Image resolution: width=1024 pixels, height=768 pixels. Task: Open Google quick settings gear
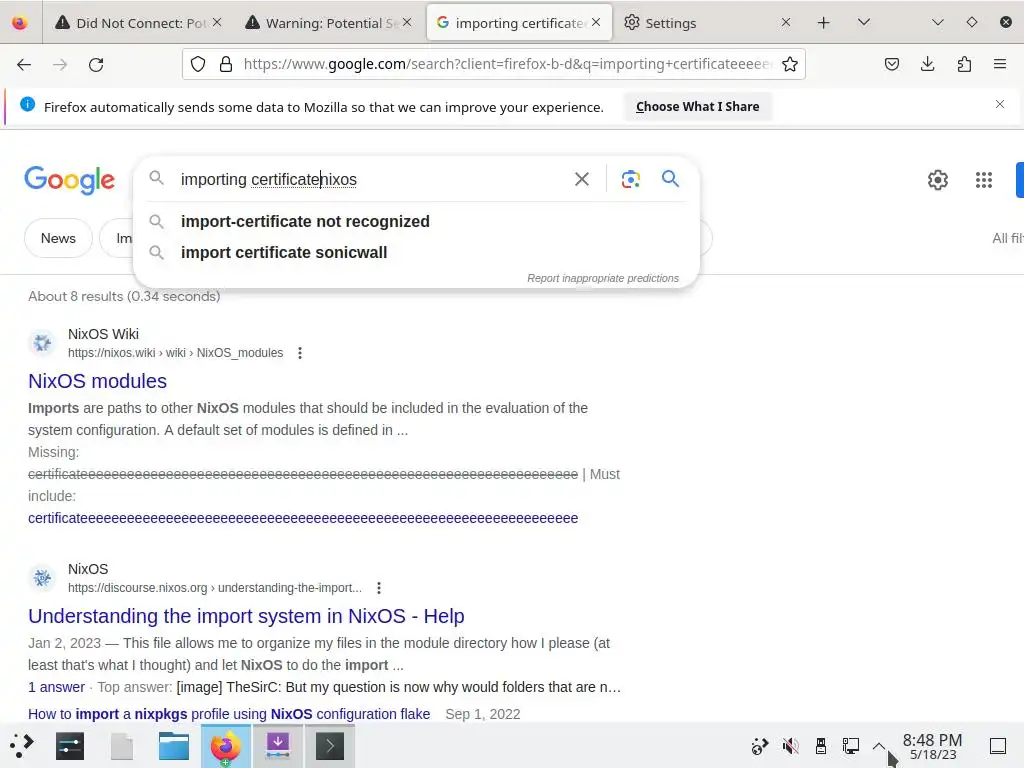pyautogui.click(x=938, y=180)
